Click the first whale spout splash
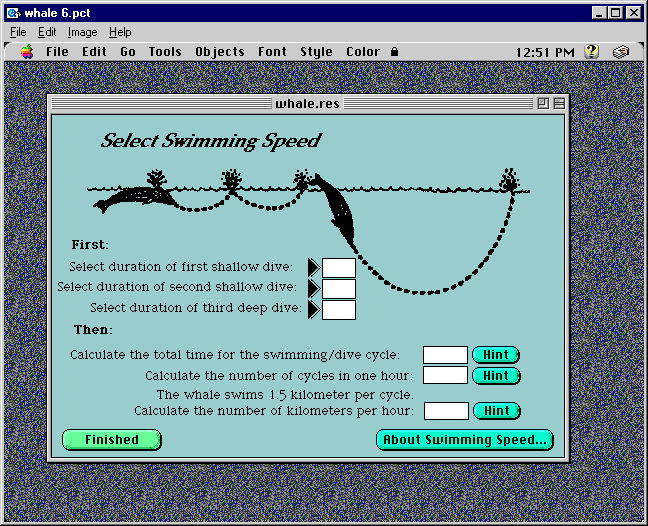The height and width of the screenshot is (526, 648). tap(157, 179)
